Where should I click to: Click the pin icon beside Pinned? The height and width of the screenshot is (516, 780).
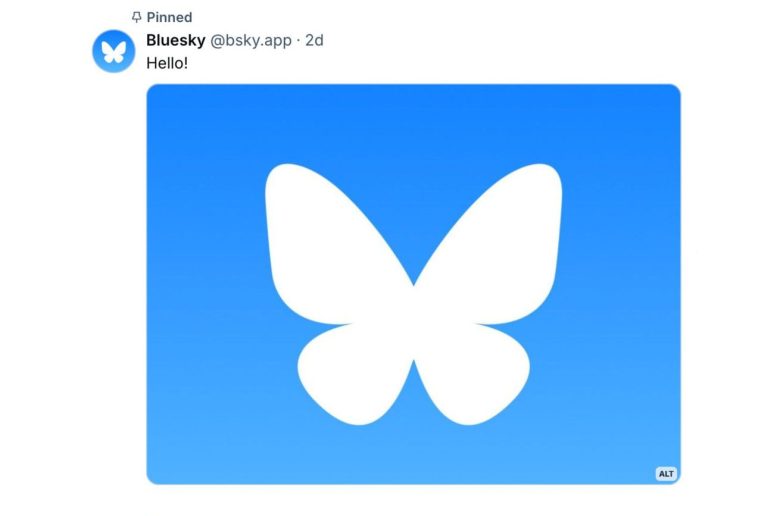pyautogui.click(x=136, y=17)
